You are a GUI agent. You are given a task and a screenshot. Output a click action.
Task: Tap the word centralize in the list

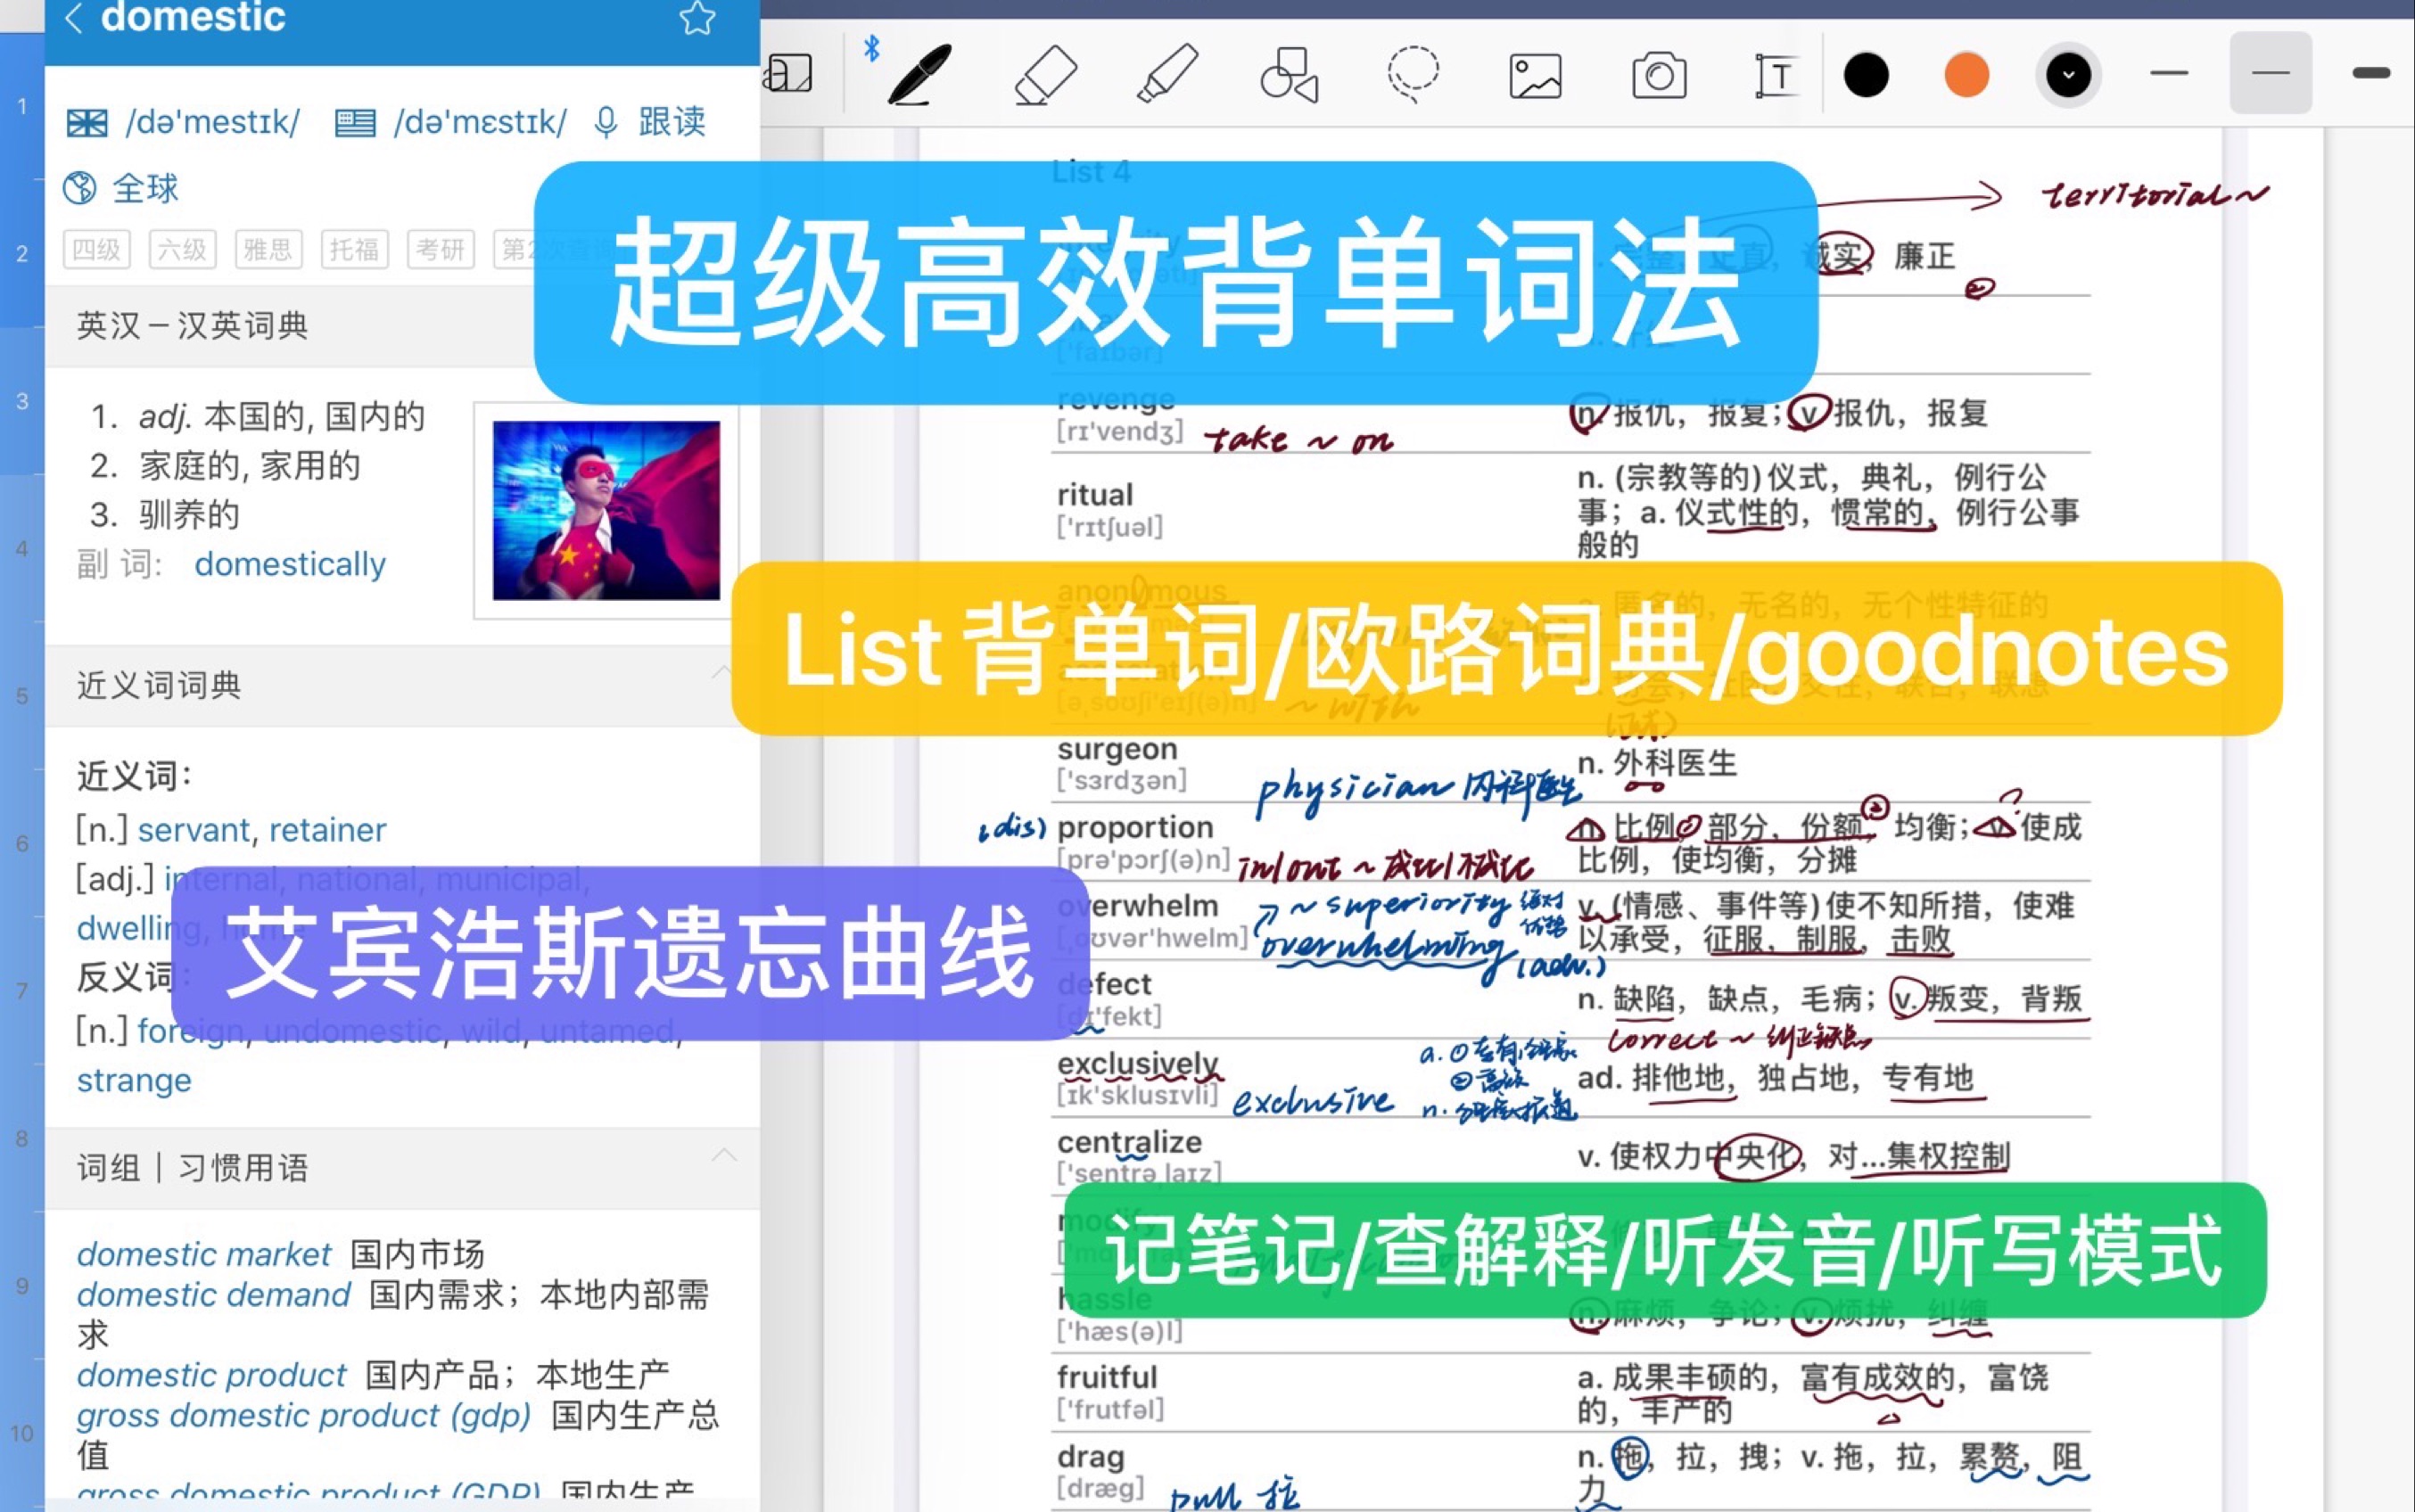tap(1129, 1142)
